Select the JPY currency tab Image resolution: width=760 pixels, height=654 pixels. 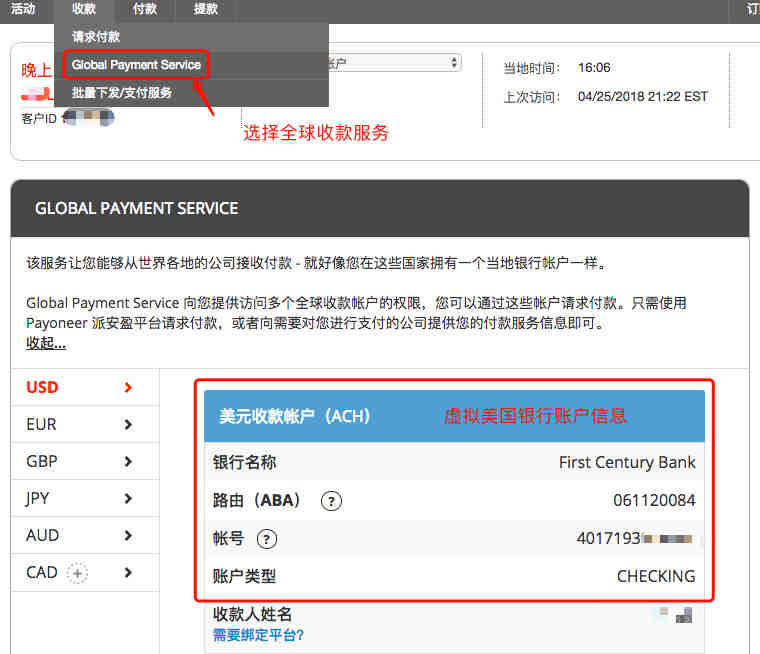pyautogui.click(x=85, y=498)
